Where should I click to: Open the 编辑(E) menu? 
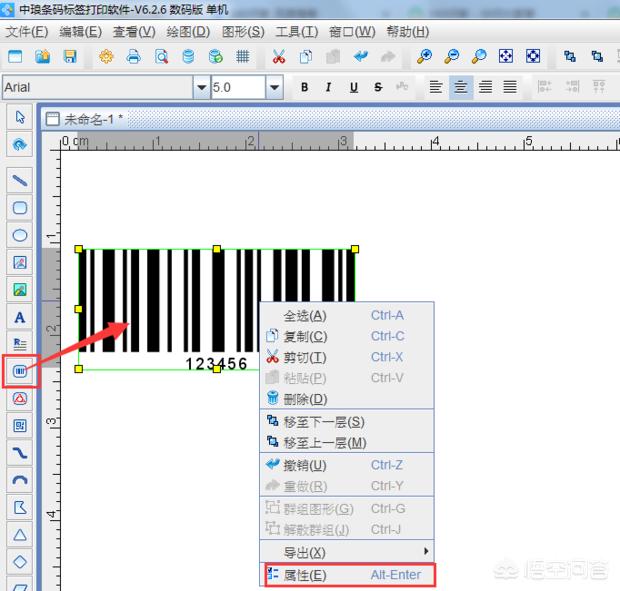tap(80, 32)
